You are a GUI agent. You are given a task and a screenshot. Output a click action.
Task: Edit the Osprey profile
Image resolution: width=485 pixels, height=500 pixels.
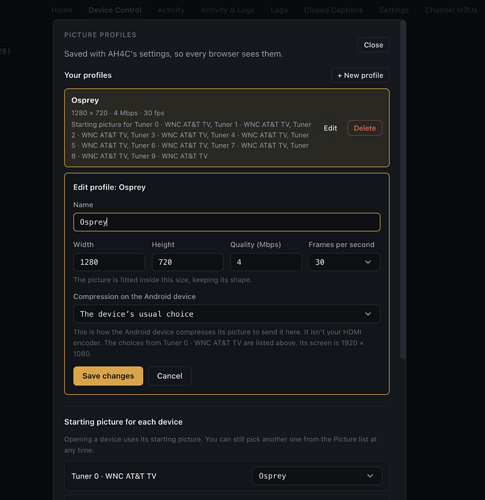pyautogui.click(x=330, y=128)
